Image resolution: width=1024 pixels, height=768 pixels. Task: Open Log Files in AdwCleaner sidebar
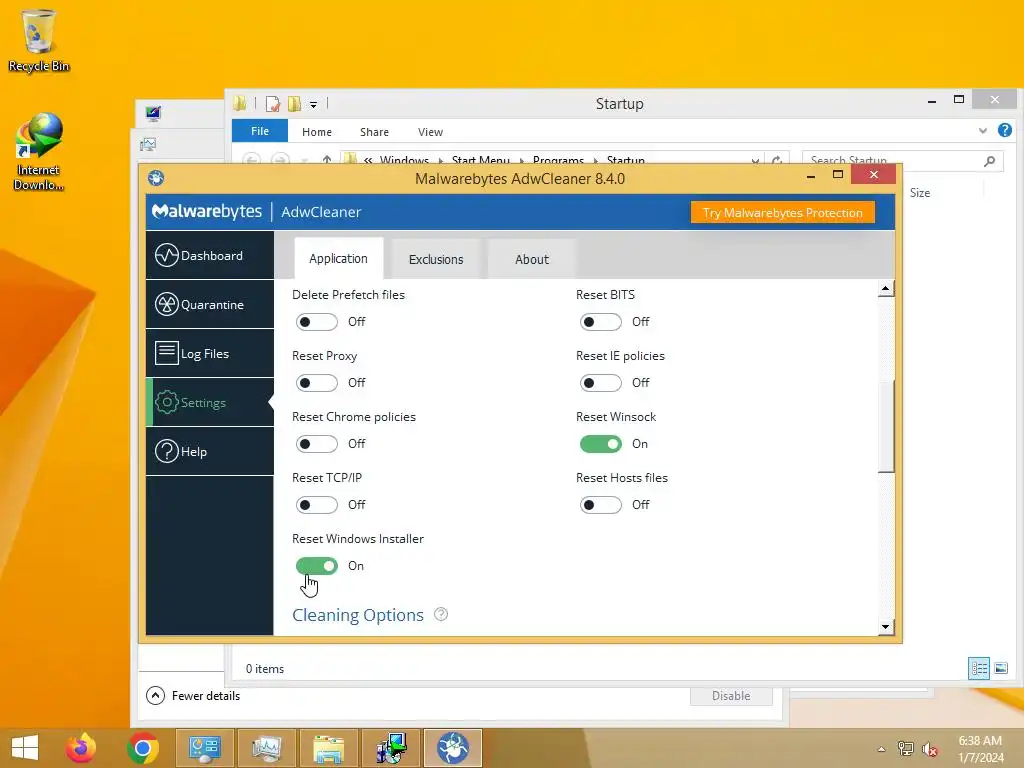coord(210,353)
